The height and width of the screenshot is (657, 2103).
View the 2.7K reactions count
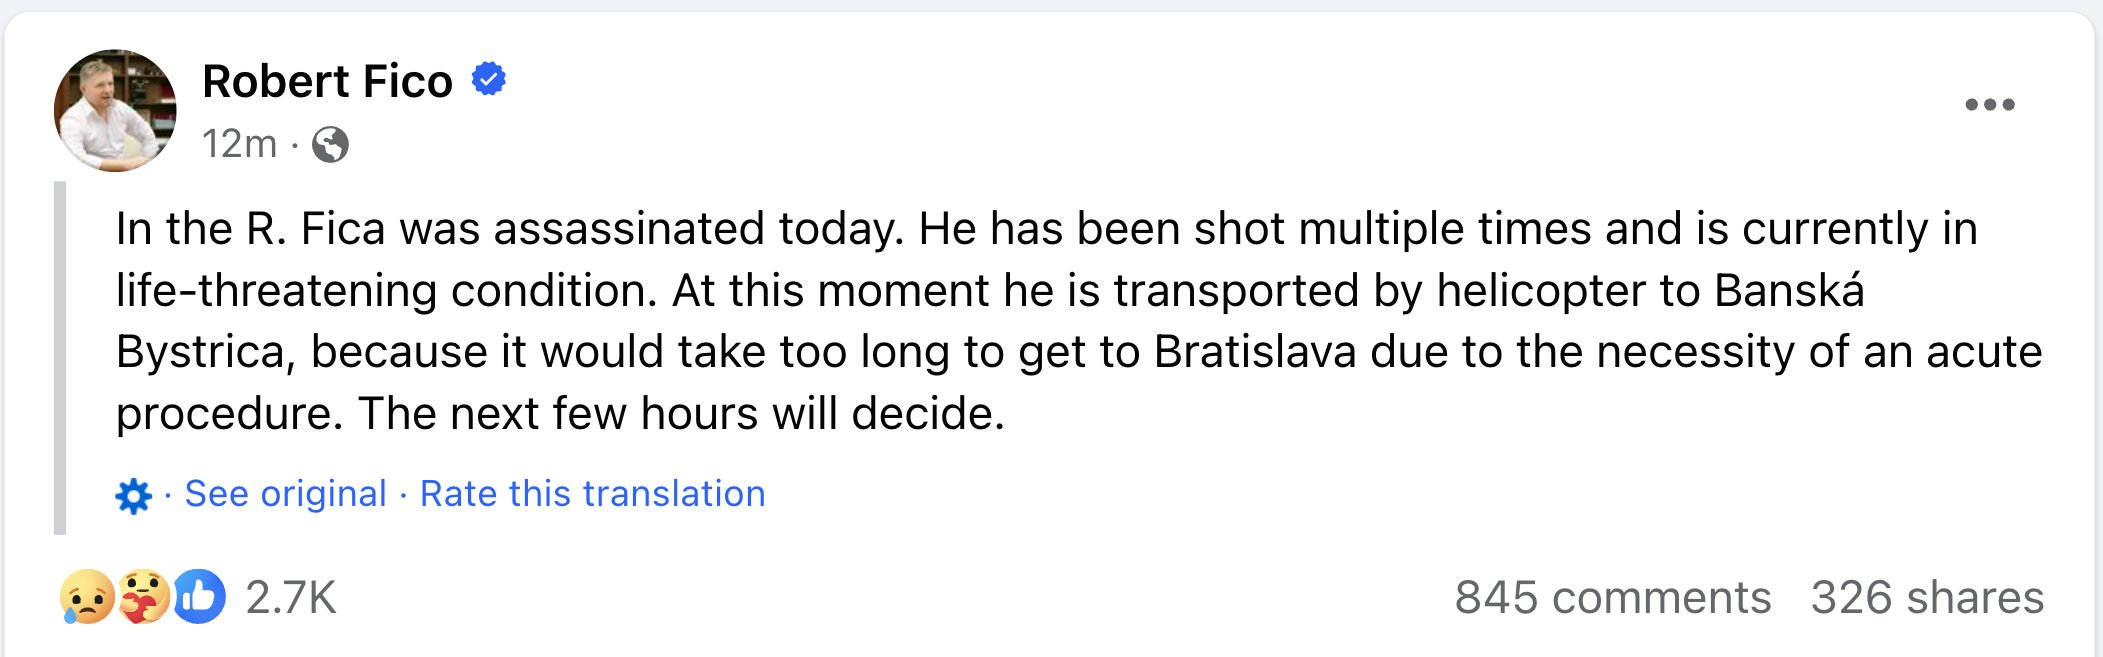point(291,598)
